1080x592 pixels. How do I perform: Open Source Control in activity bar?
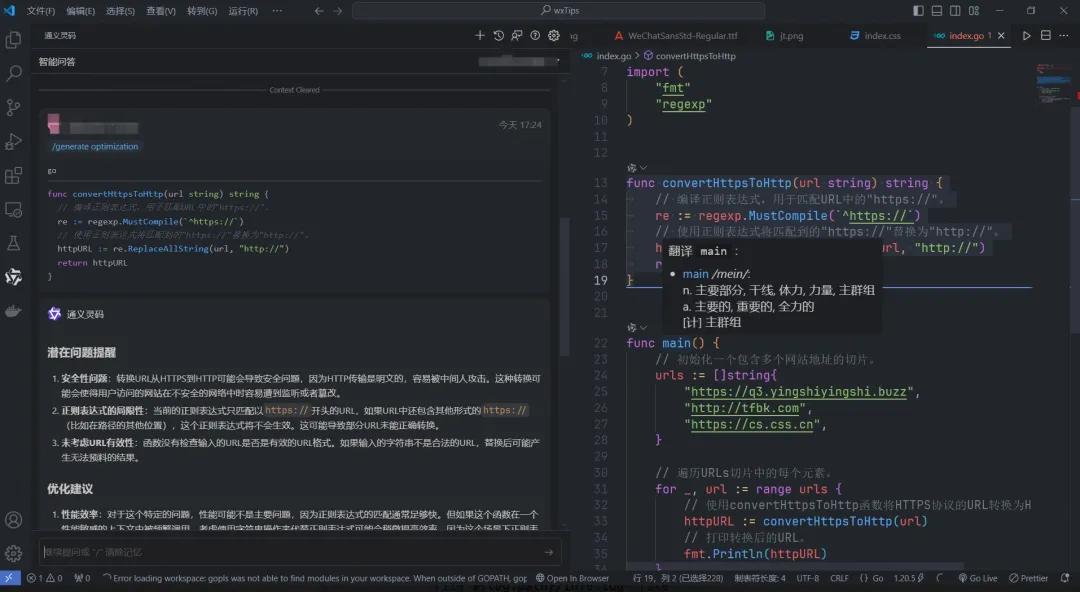click(x=14, y=108)
